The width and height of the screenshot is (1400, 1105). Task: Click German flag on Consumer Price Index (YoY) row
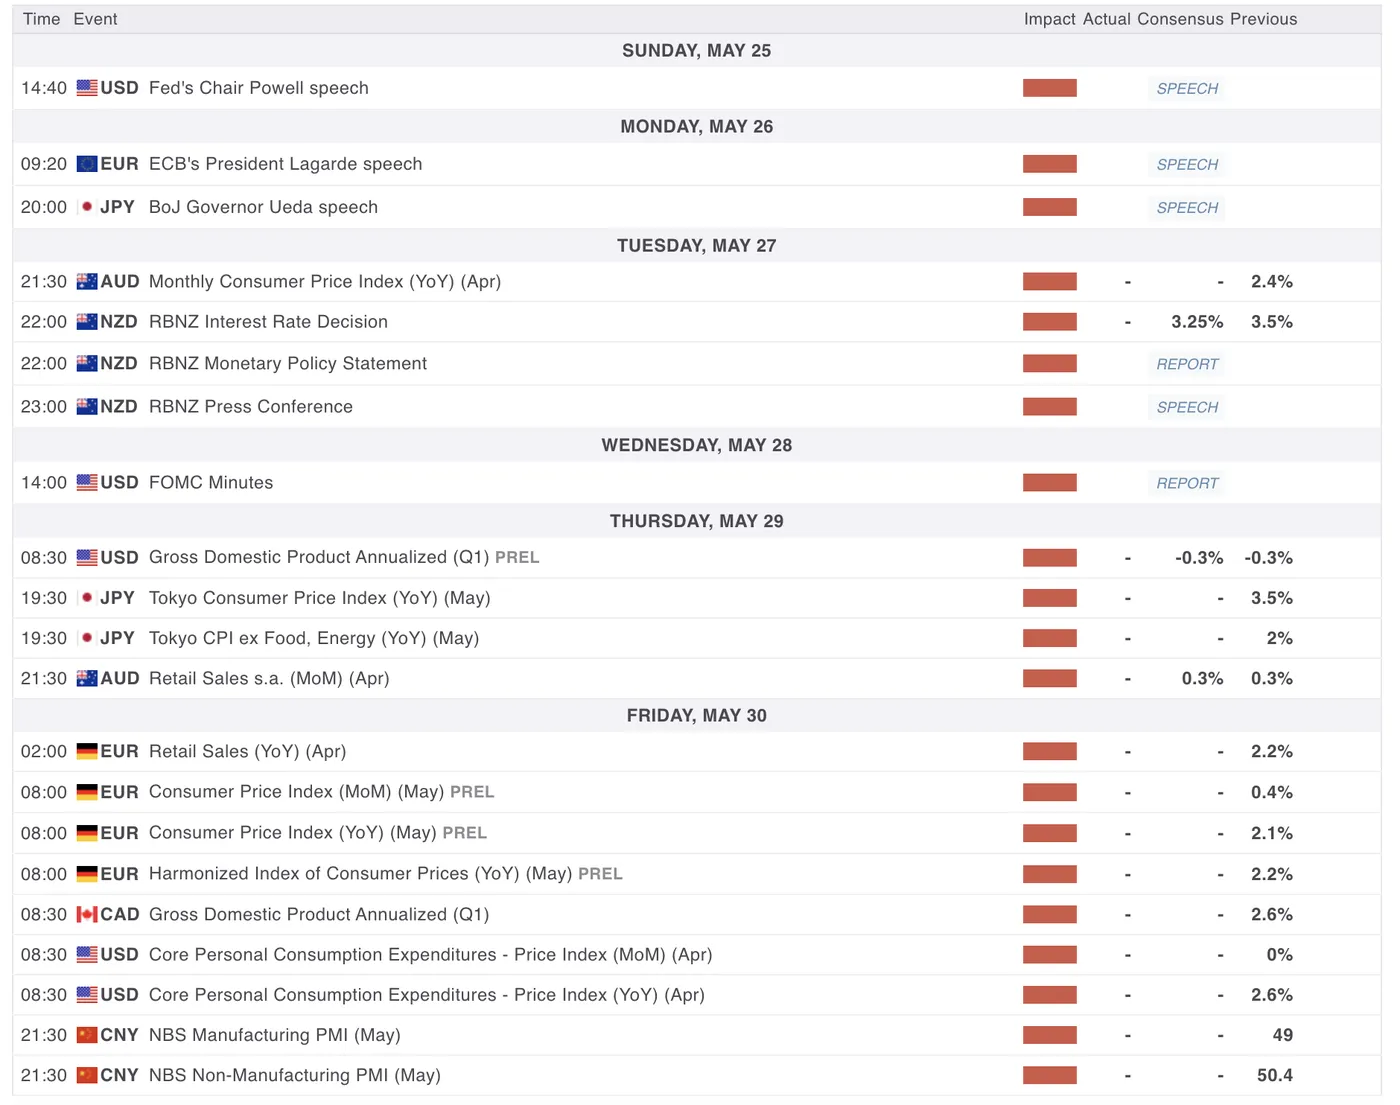point(87,833)
